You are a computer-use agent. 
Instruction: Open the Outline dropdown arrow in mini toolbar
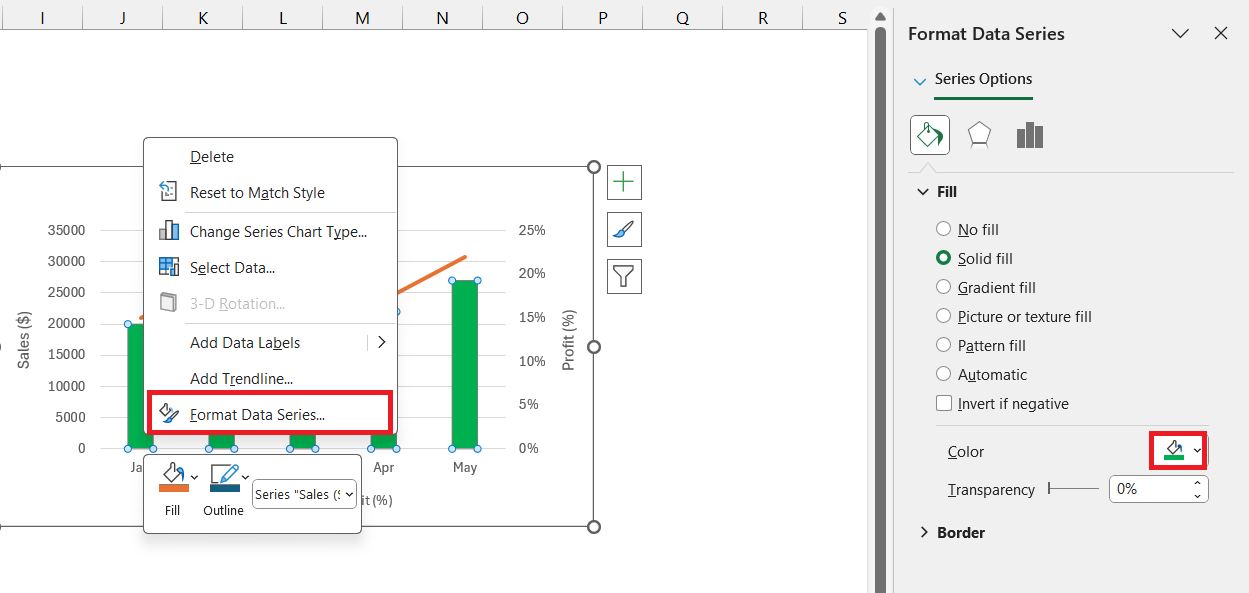[245, 478]
